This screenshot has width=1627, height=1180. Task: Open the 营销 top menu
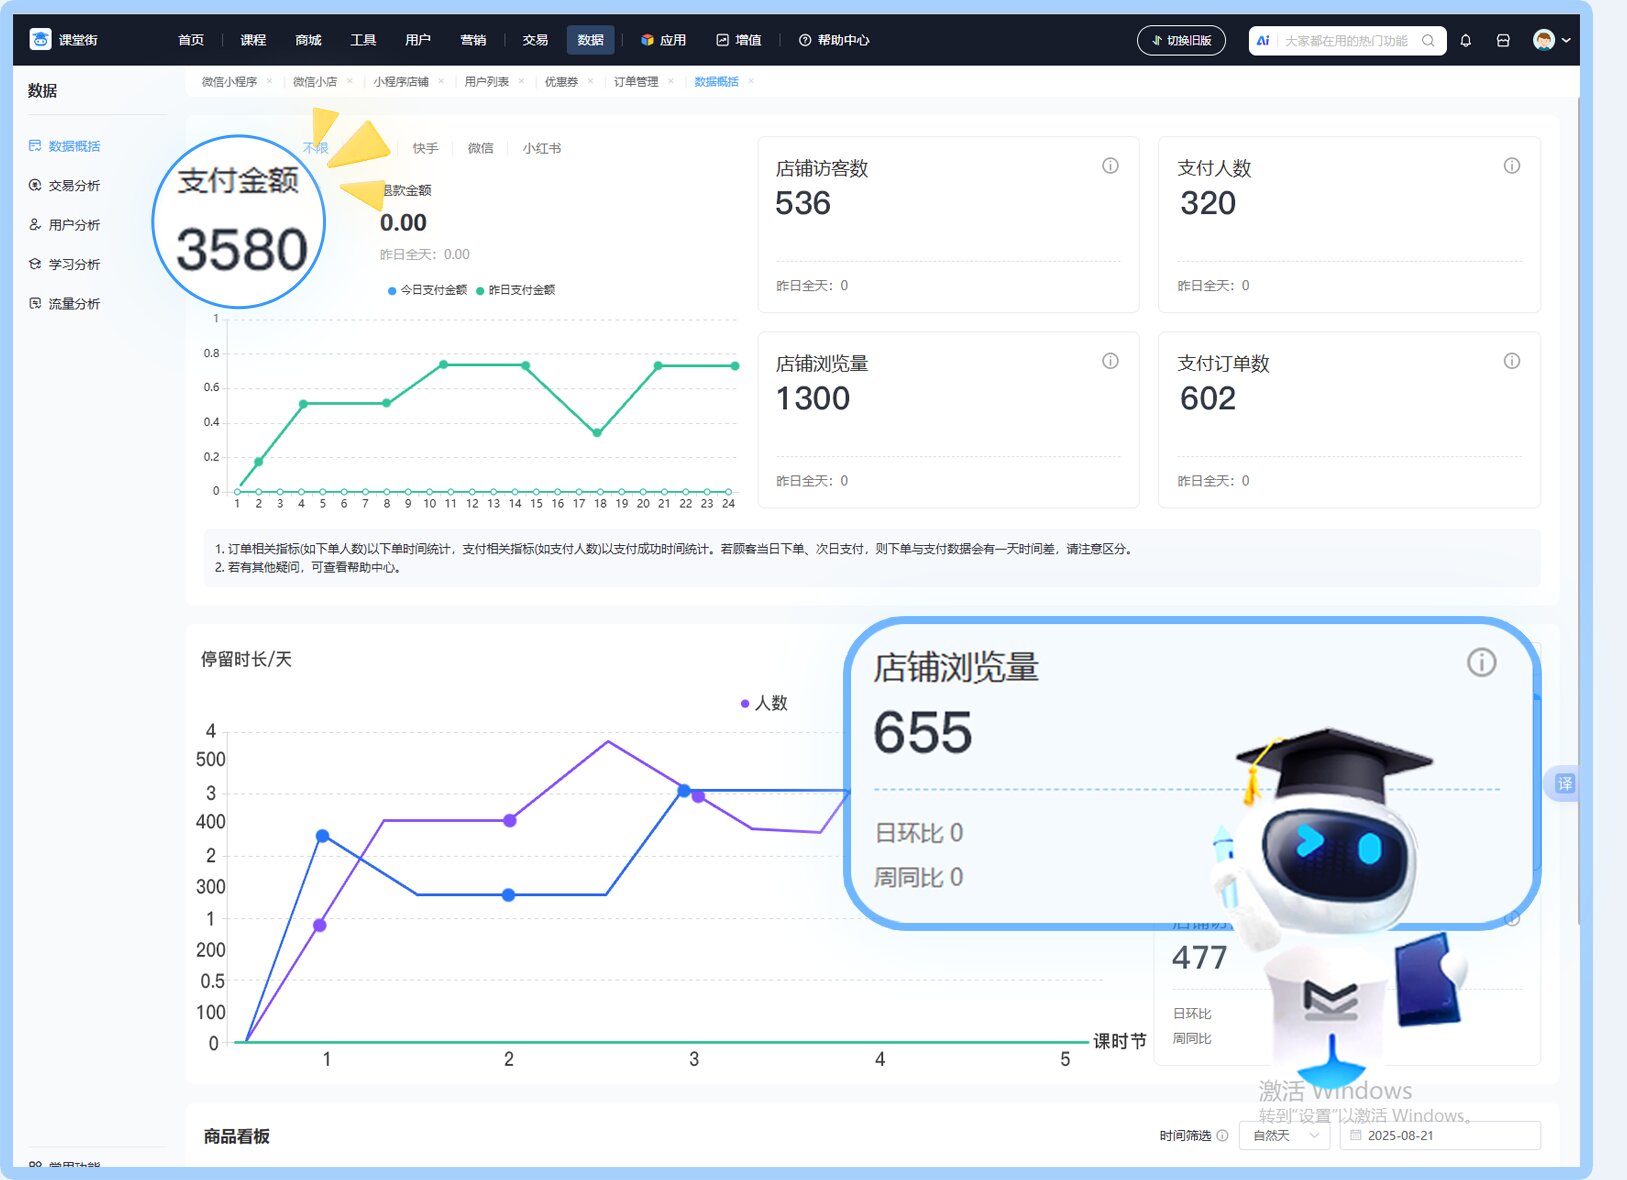click(473, 40)
